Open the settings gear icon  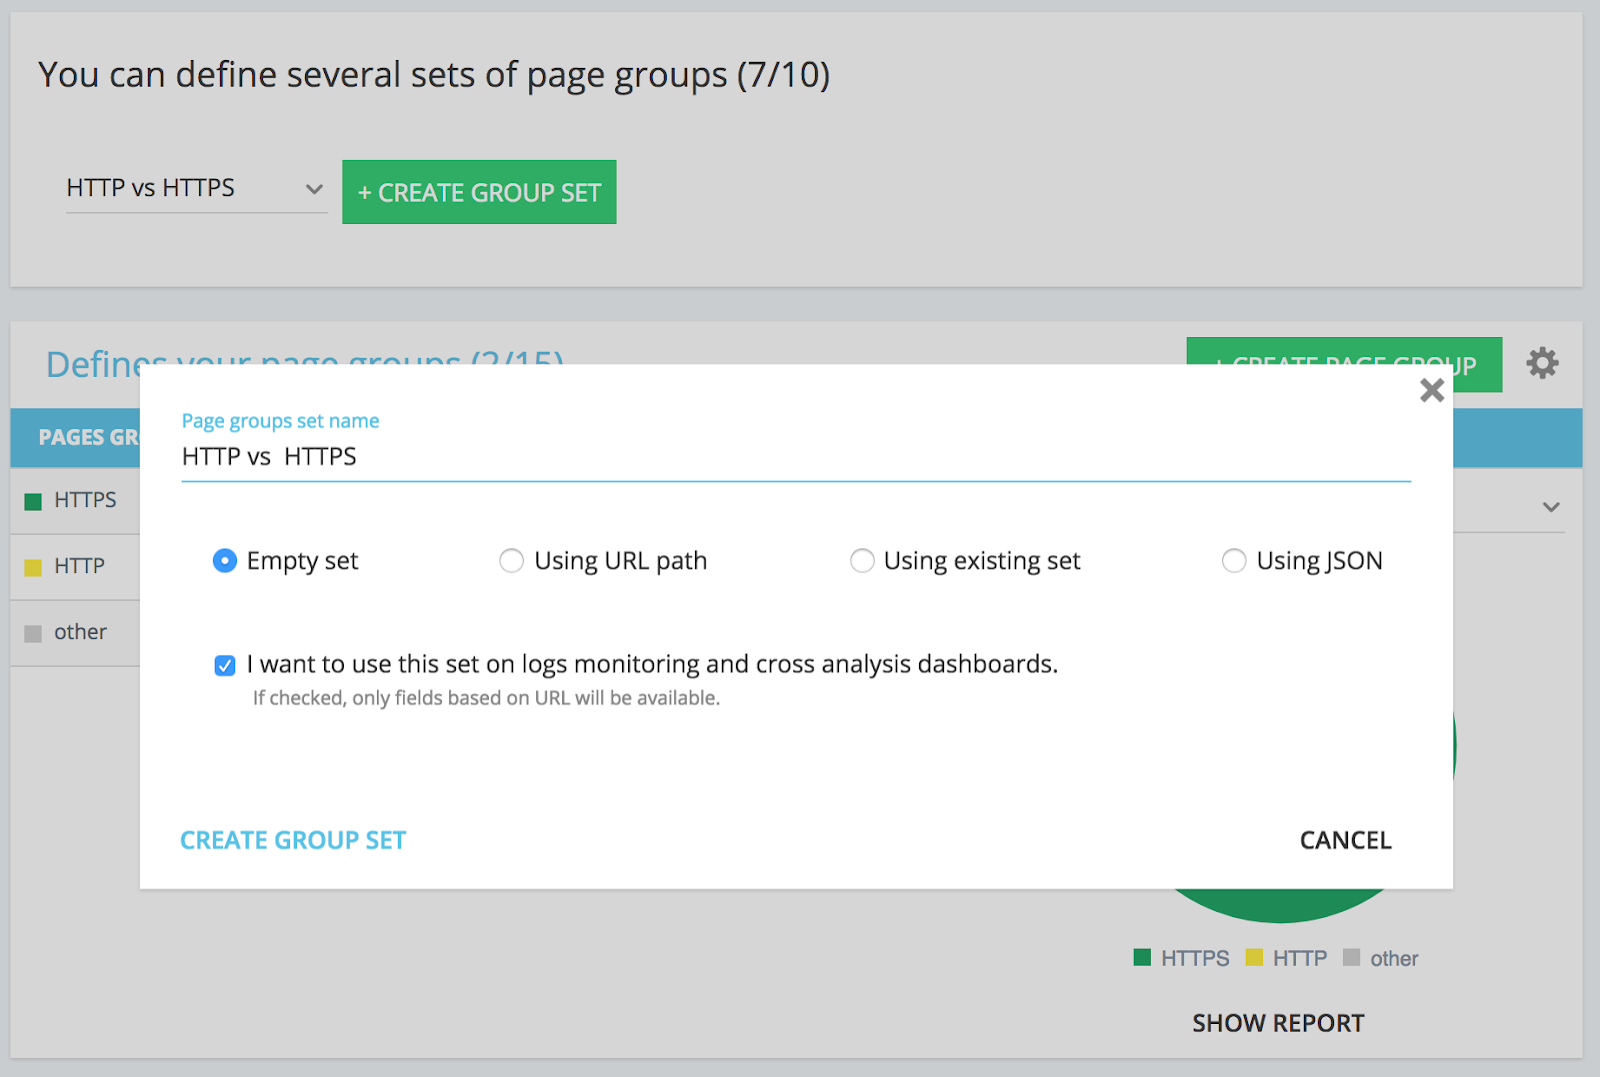[x=1542, y=364]
